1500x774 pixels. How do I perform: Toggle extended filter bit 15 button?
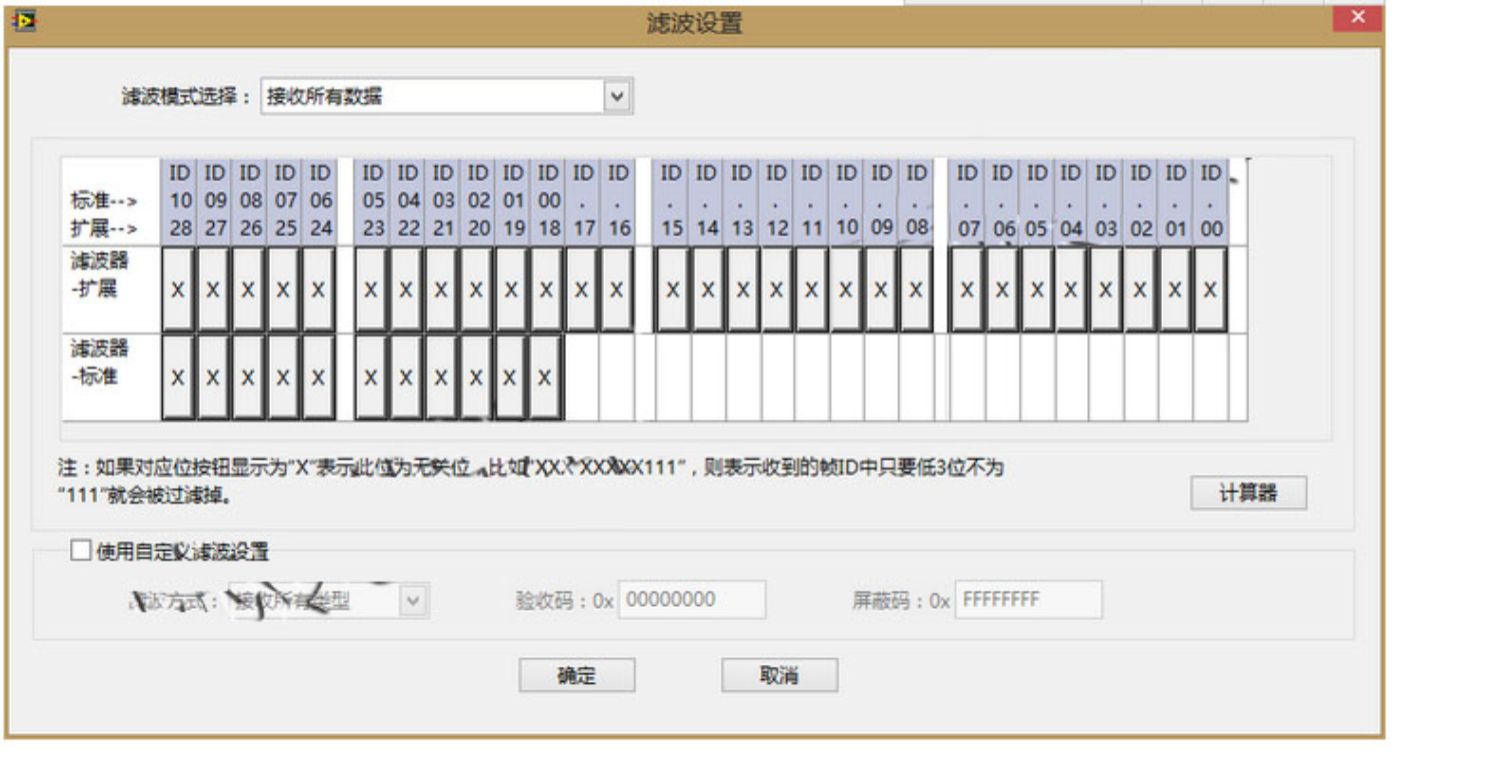coord(672,290)
